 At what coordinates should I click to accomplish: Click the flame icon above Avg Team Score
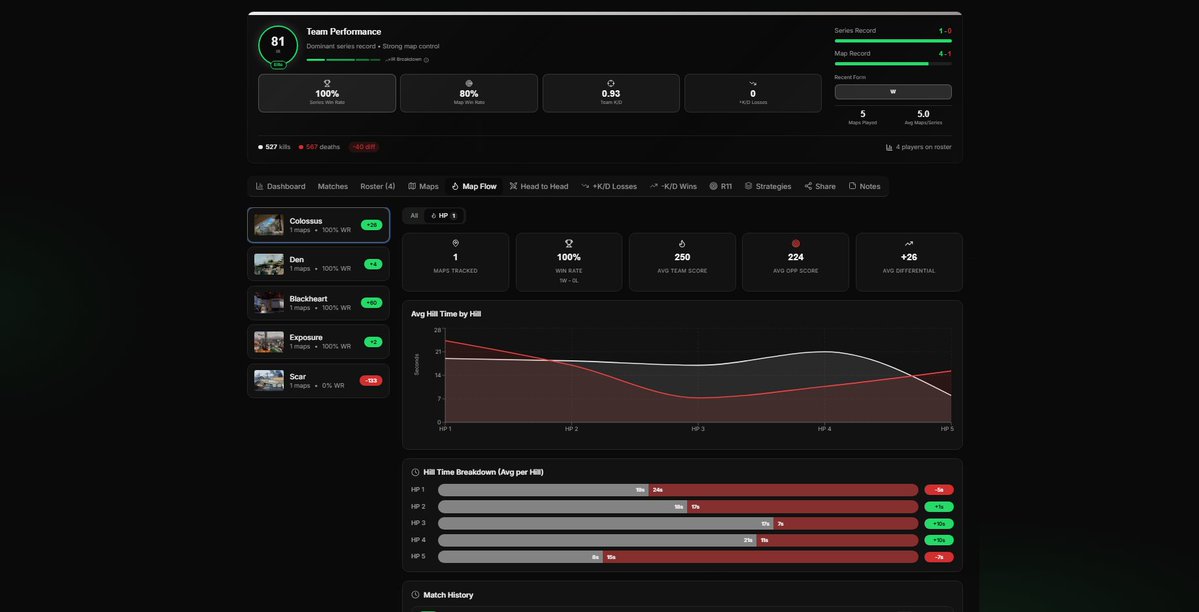pyautogui.click(x=682, y=243)
